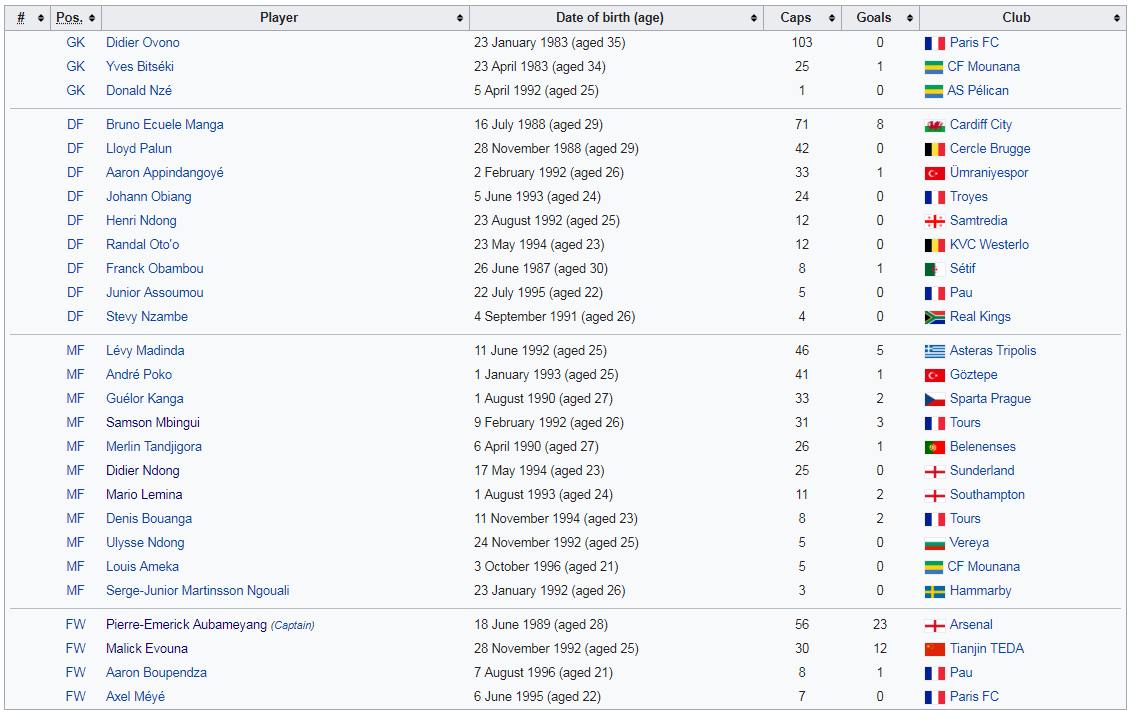Open Denis Bouanga's player link
1137x721 pixels.
click(x=149, y=519)
